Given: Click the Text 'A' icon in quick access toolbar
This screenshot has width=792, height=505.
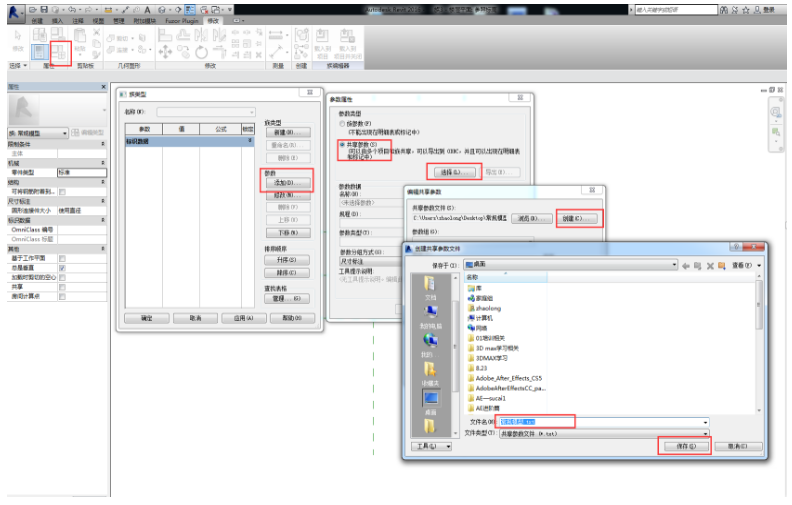Looking at the screenshot, I should pos(147,10).
